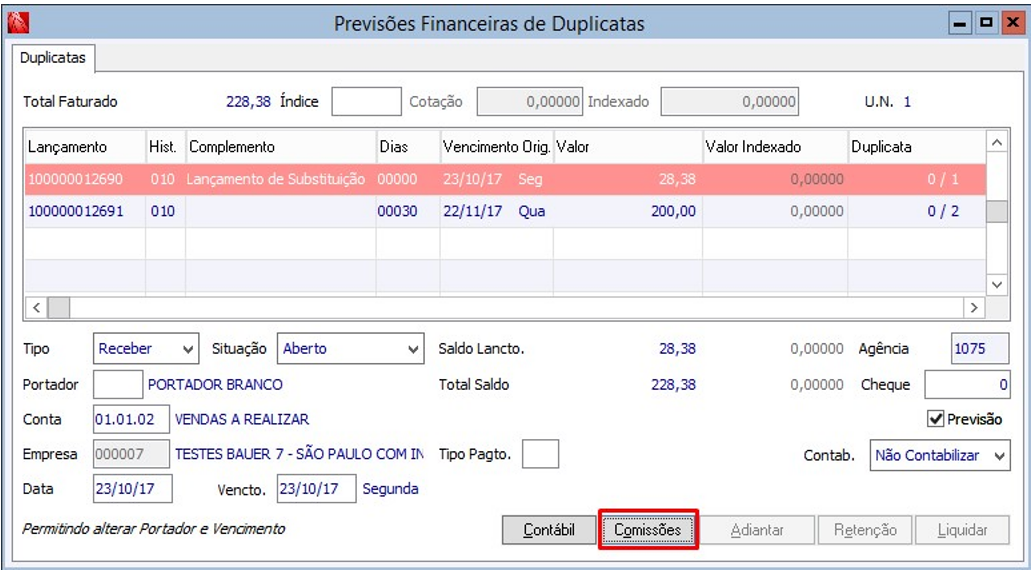The image size is (1034, 571).
Task: Click the 0 / 2 duplicata cell
Action: (917, 211)
